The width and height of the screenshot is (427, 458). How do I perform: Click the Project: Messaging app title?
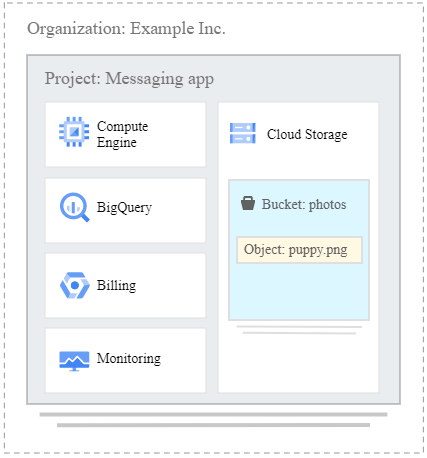129,79
